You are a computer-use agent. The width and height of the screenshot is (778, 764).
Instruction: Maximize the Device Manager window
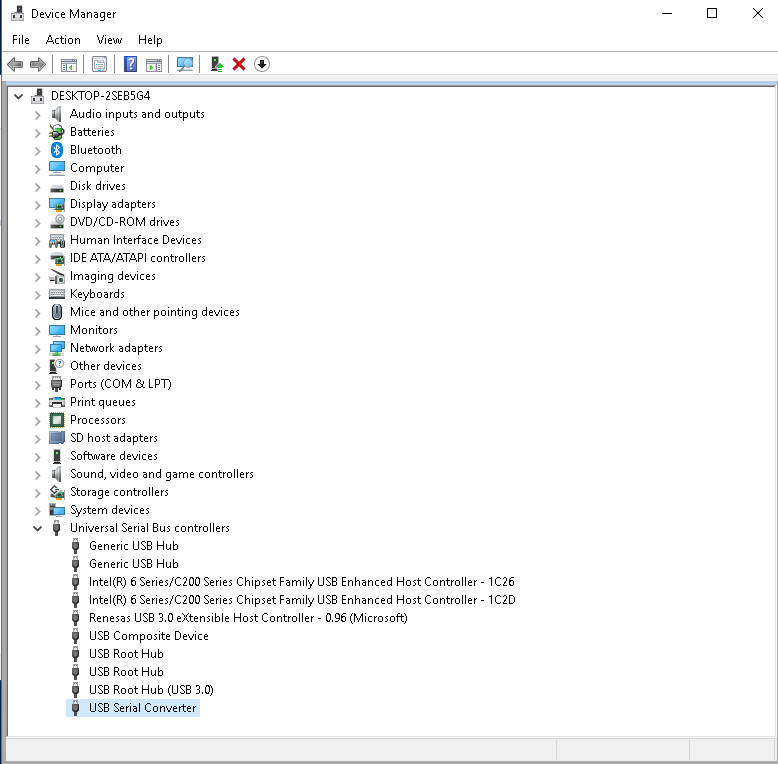(712, 13)
